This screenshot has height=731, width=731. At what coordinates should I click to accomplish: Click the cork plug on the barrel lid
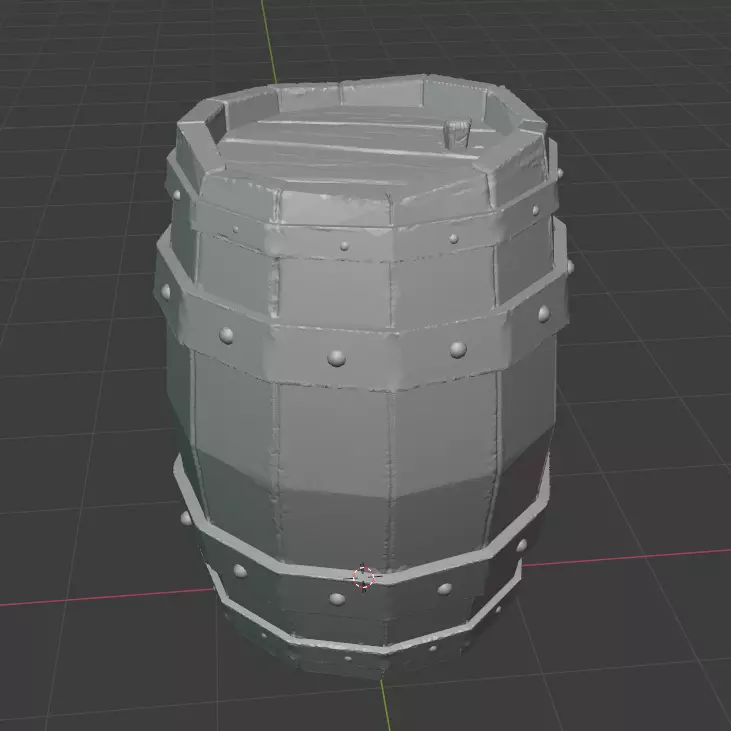pos(457,133)
